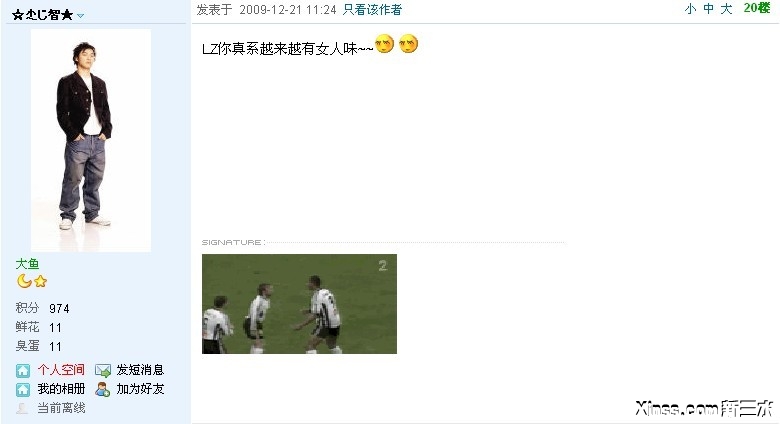
Task: Click the 加为好友 add friend icon
Action: point(102,389)
